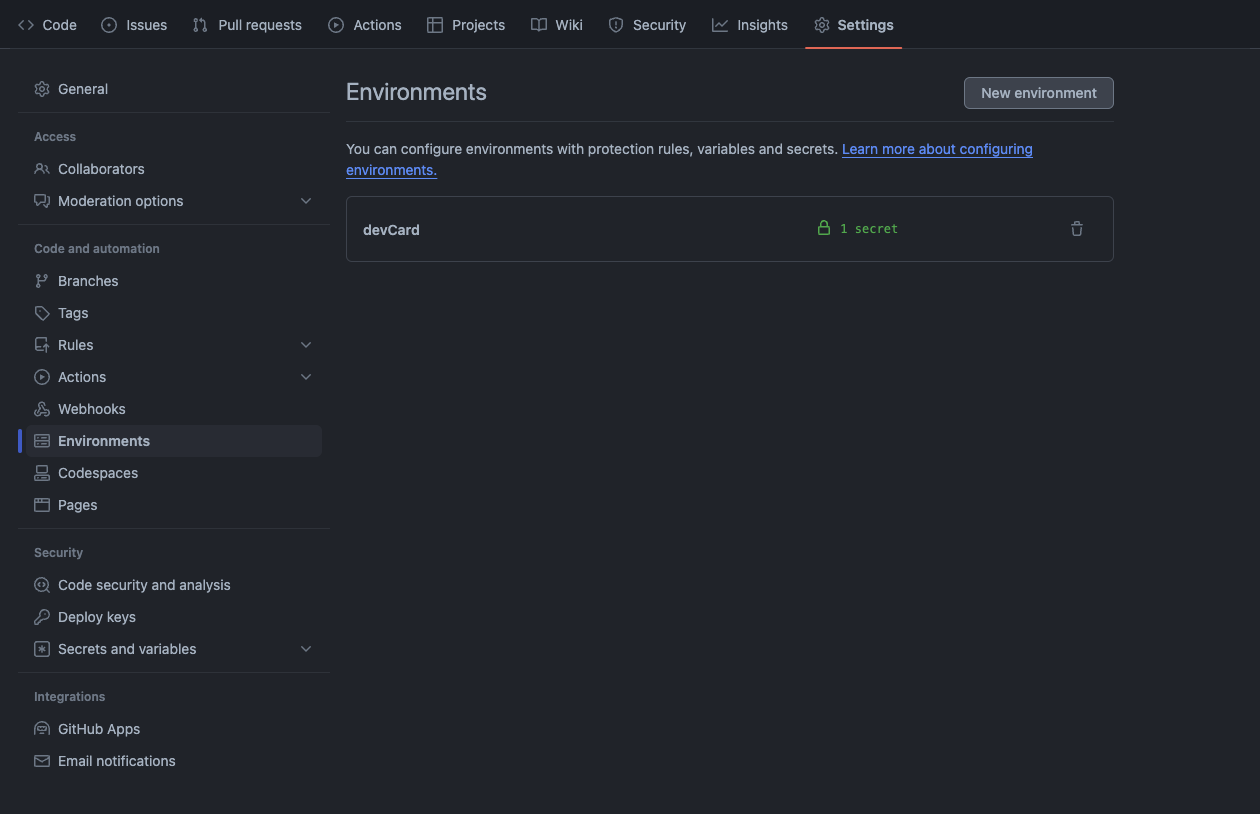Click the Tags label icon
Image resolution: width=1260 pixels, height=814 pixels.
(x=42, y=313)
